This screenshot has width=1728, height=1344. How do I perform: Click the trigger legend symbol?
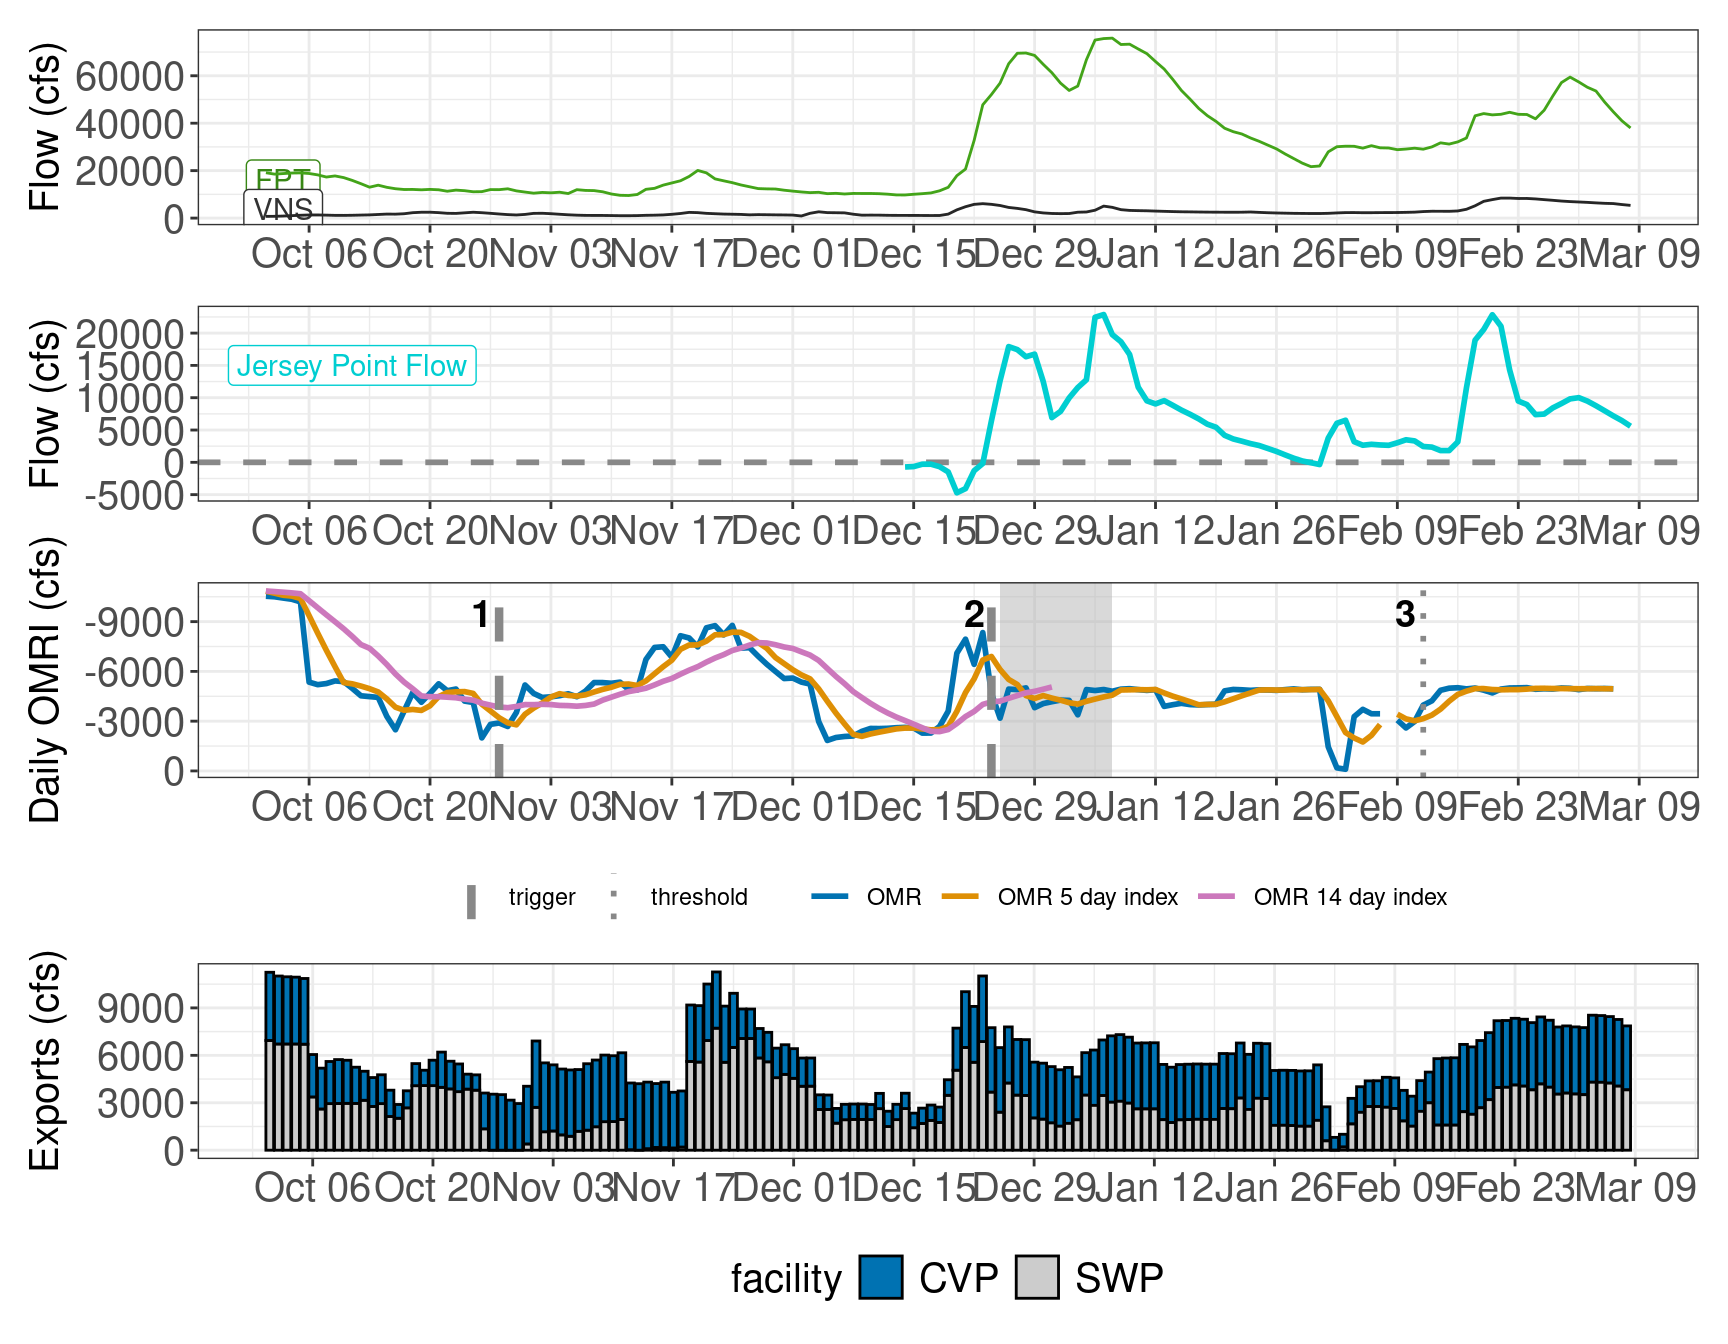click(x=470, y=897)
